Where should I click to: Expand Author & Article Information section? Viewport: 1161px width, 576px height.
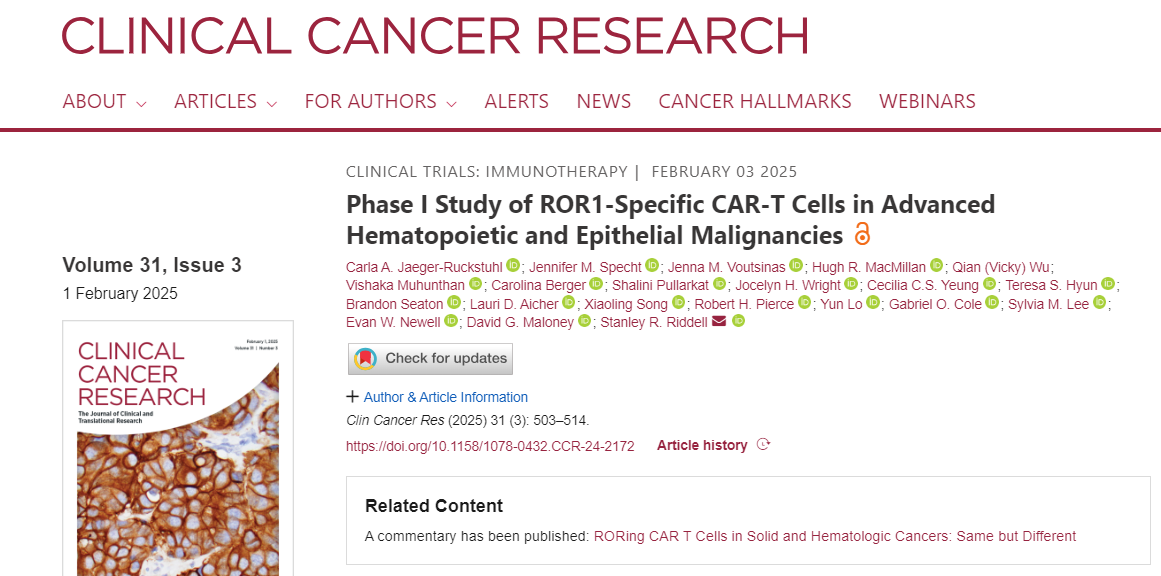click(437, 397)
